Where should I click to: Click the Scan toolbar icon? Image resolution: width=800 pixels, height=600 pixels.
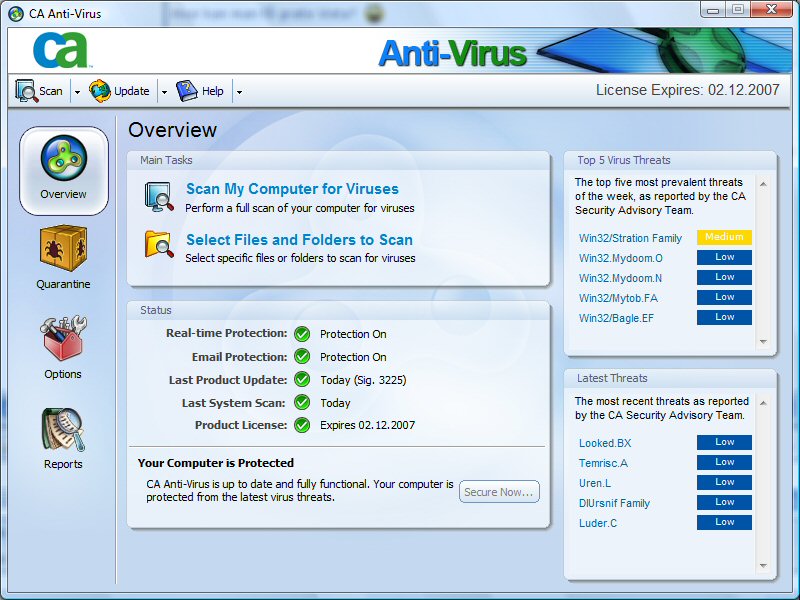click(26, 91)
